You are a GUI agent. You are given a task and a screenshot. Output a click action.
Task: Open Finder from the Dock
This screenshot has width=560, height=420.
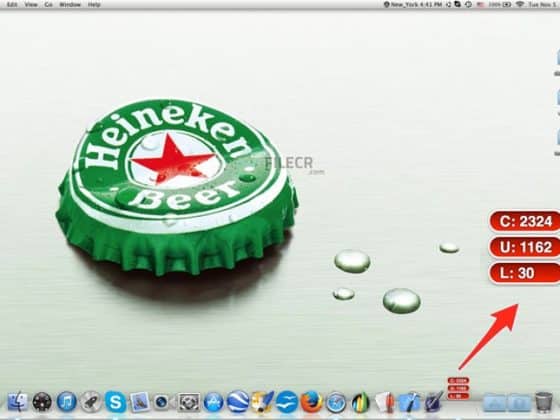pyautogui.click(x=17, y=402)
